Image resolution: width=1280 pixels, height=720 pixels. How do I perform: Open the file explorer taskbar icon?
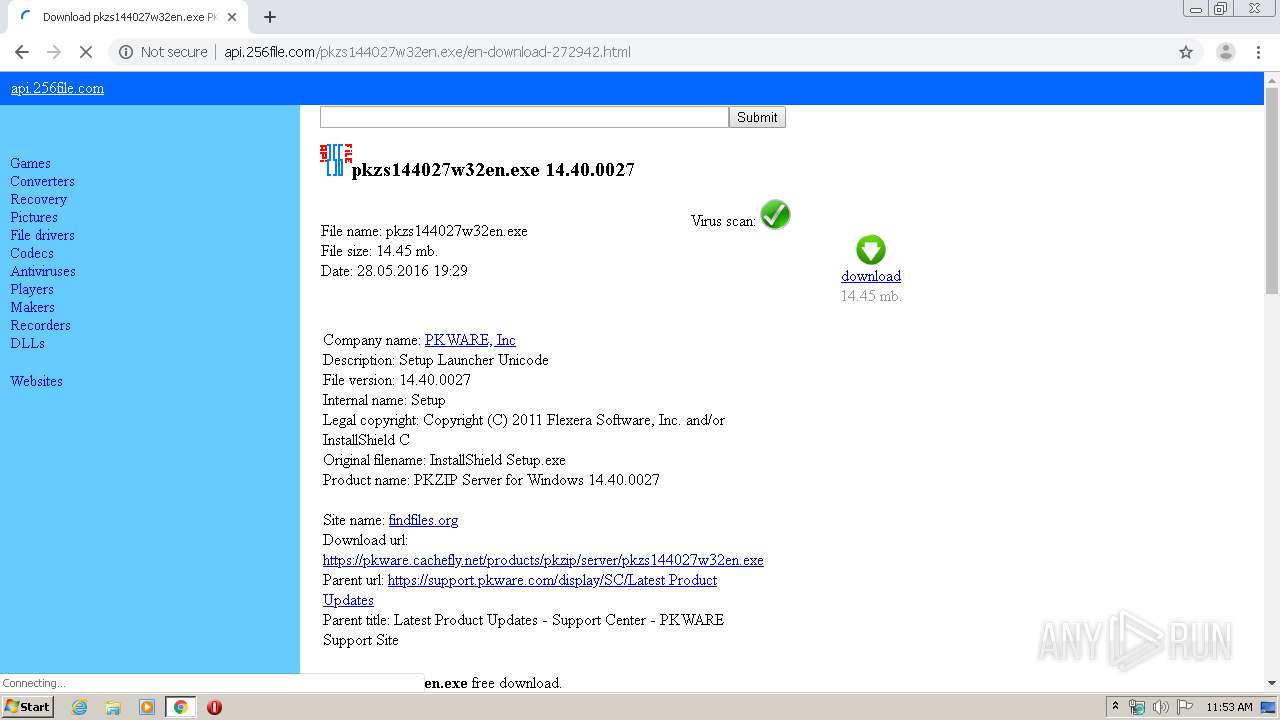tap(113, 707)
